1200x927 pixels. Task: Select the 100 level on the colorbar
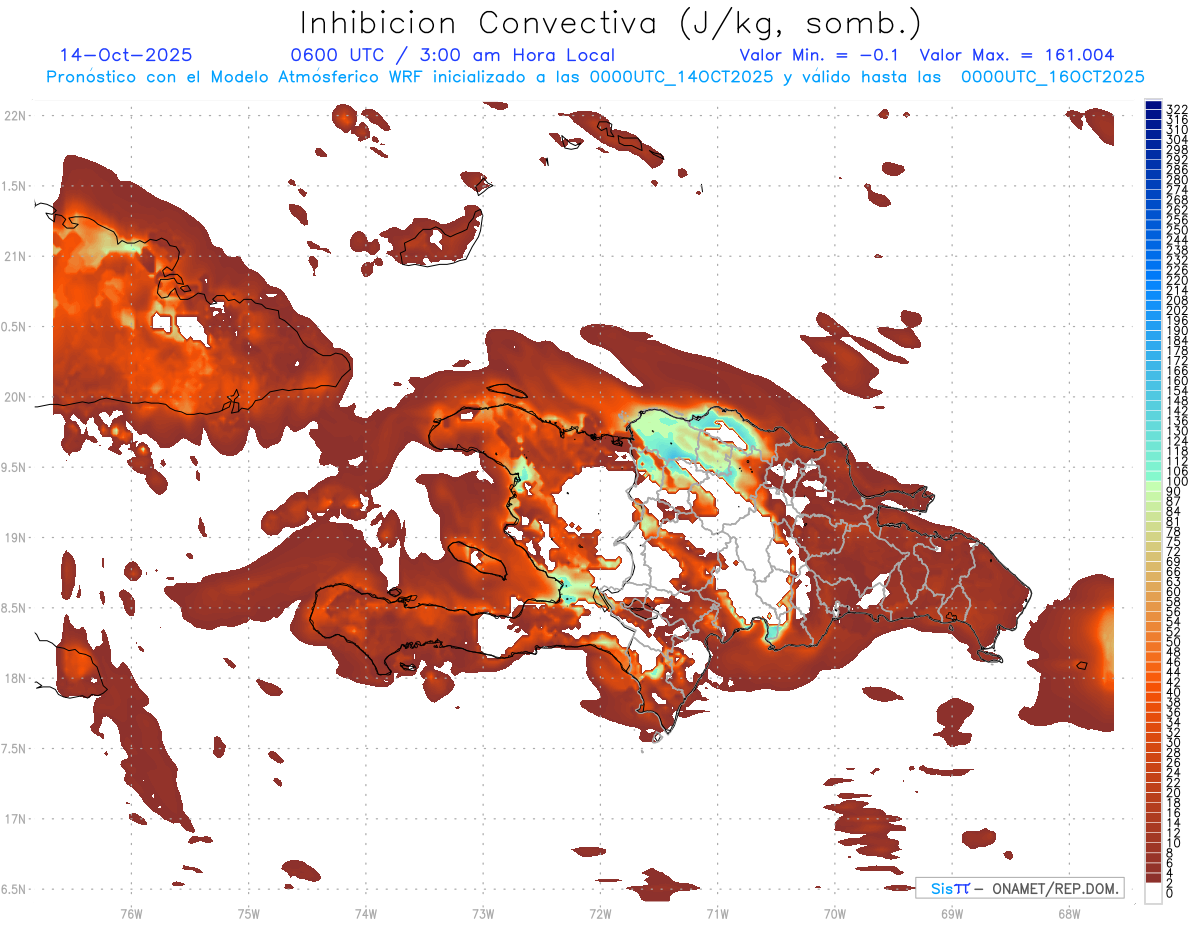pyautogui.click(x=1154, y=482)
